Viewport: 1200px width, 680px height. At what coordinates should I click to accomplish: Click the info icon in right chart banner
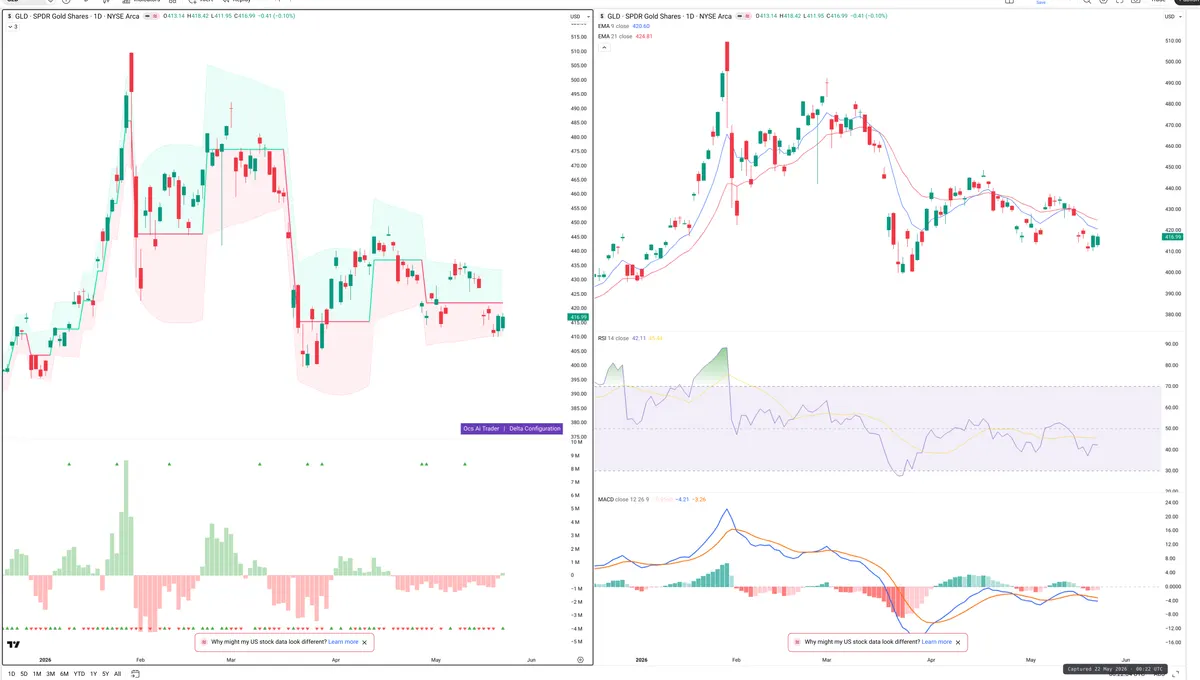click(x=798, y=642)
